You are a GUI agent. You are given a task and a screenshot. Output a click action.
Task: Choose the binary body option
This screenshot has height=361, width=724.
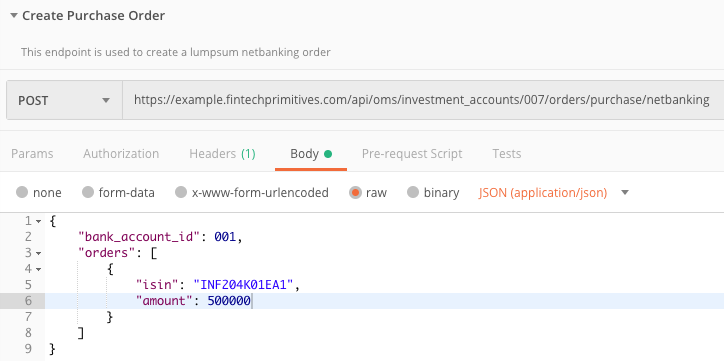[413, 193]
